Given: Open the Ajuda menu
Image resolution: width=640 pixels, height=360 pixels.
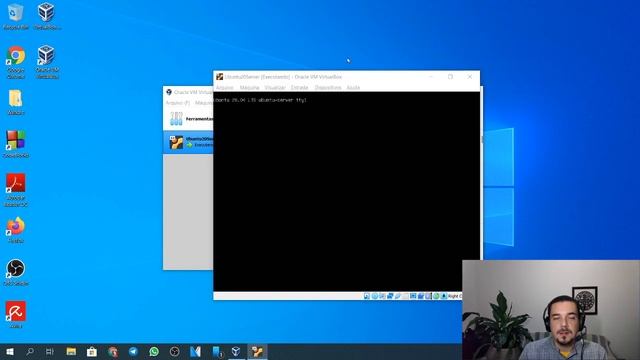Looking at the screenshot, I should [353, 87].
